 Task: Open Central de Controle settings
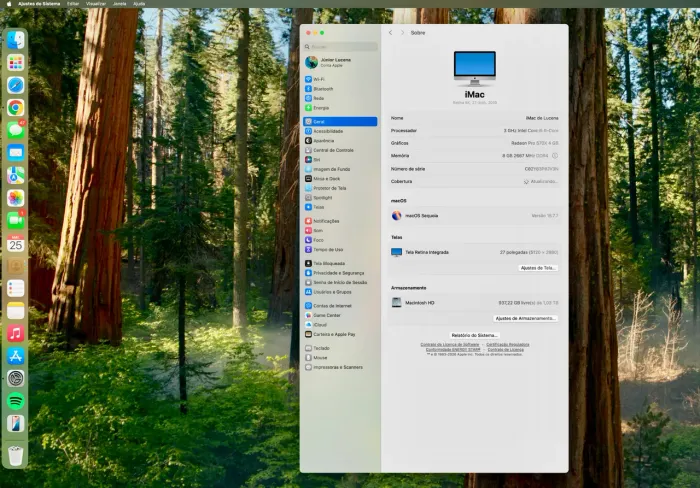[x=340, y=150]
